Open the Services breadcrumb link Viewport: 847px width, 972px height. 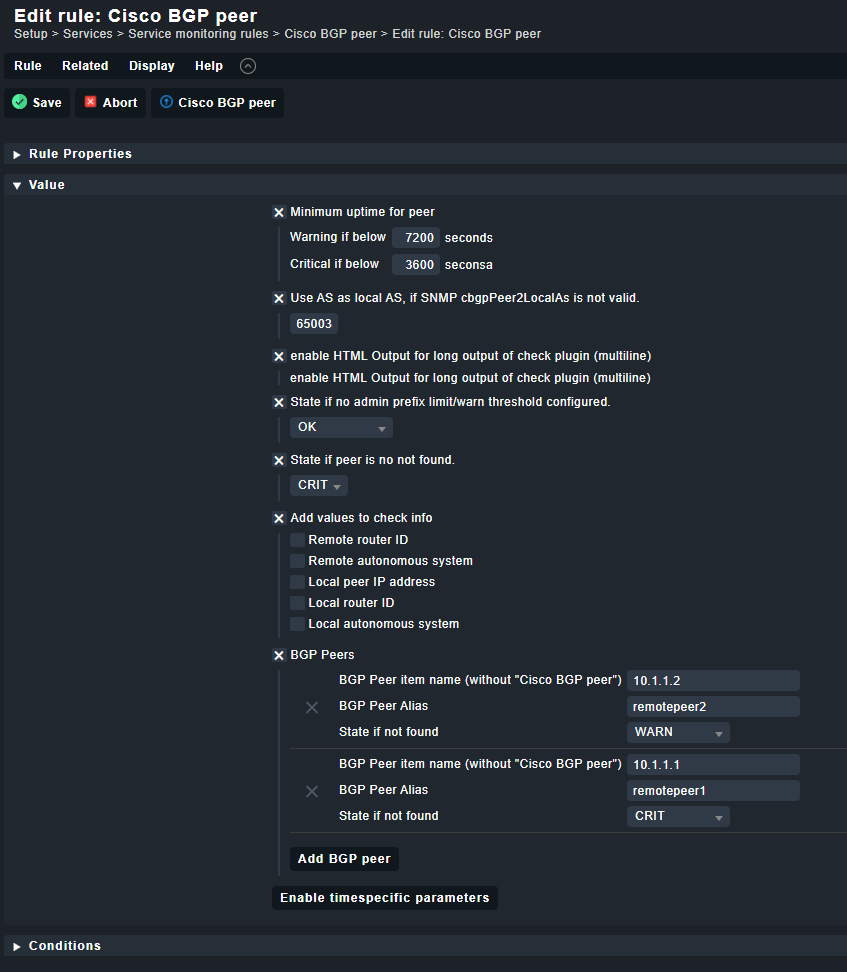[x=88, y=34]
